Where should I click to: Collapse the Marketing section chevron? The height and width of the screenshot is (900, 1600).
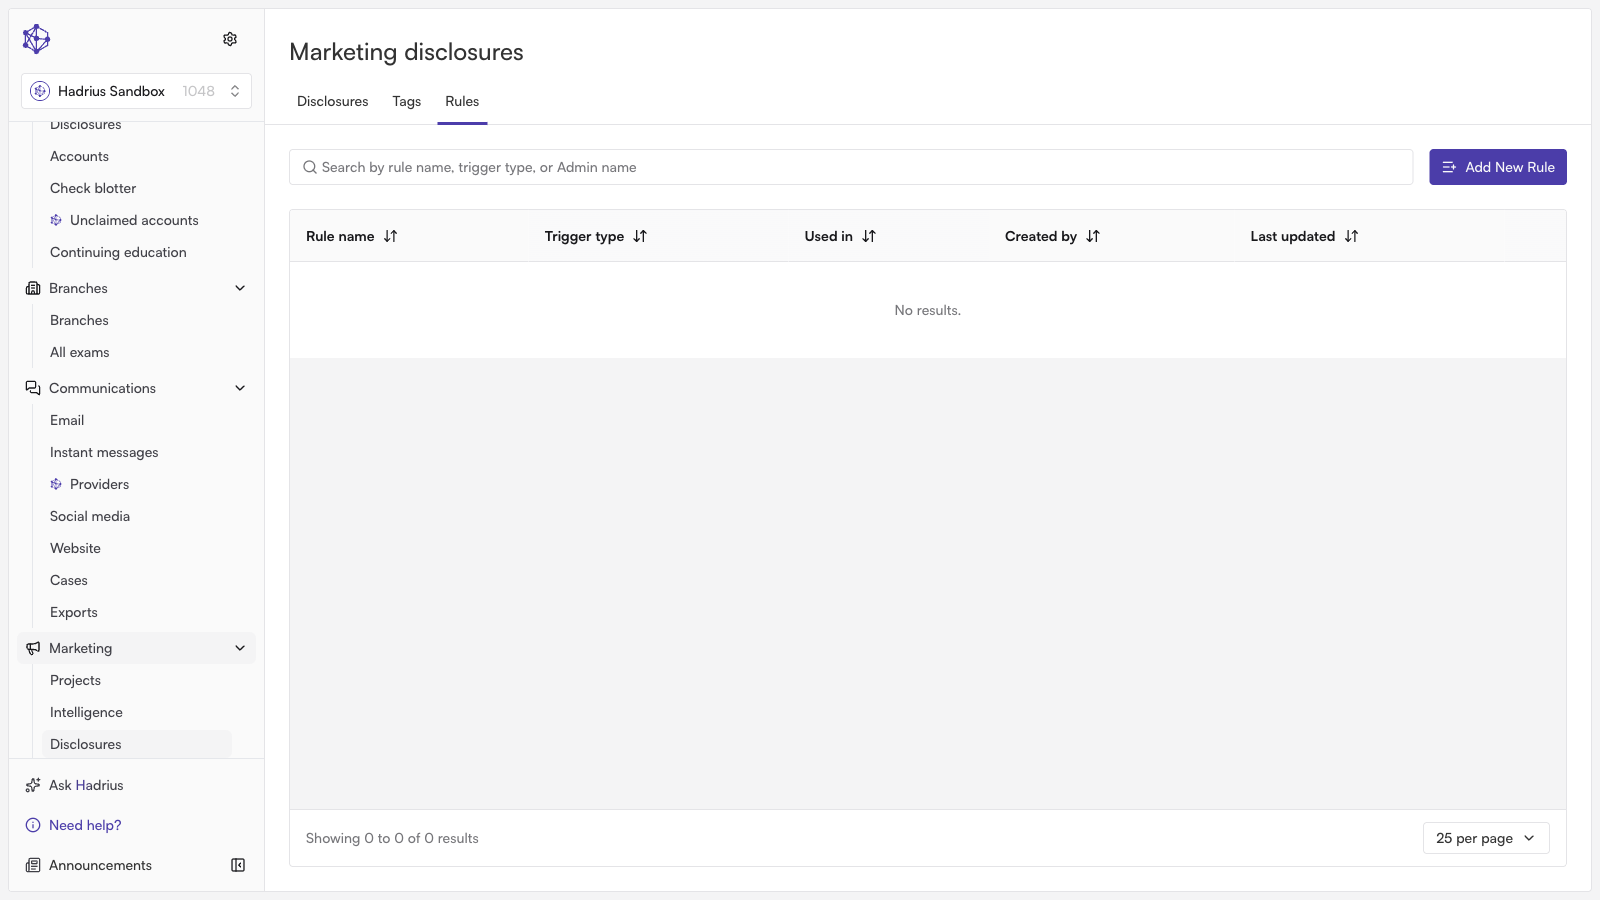(240, 648)
